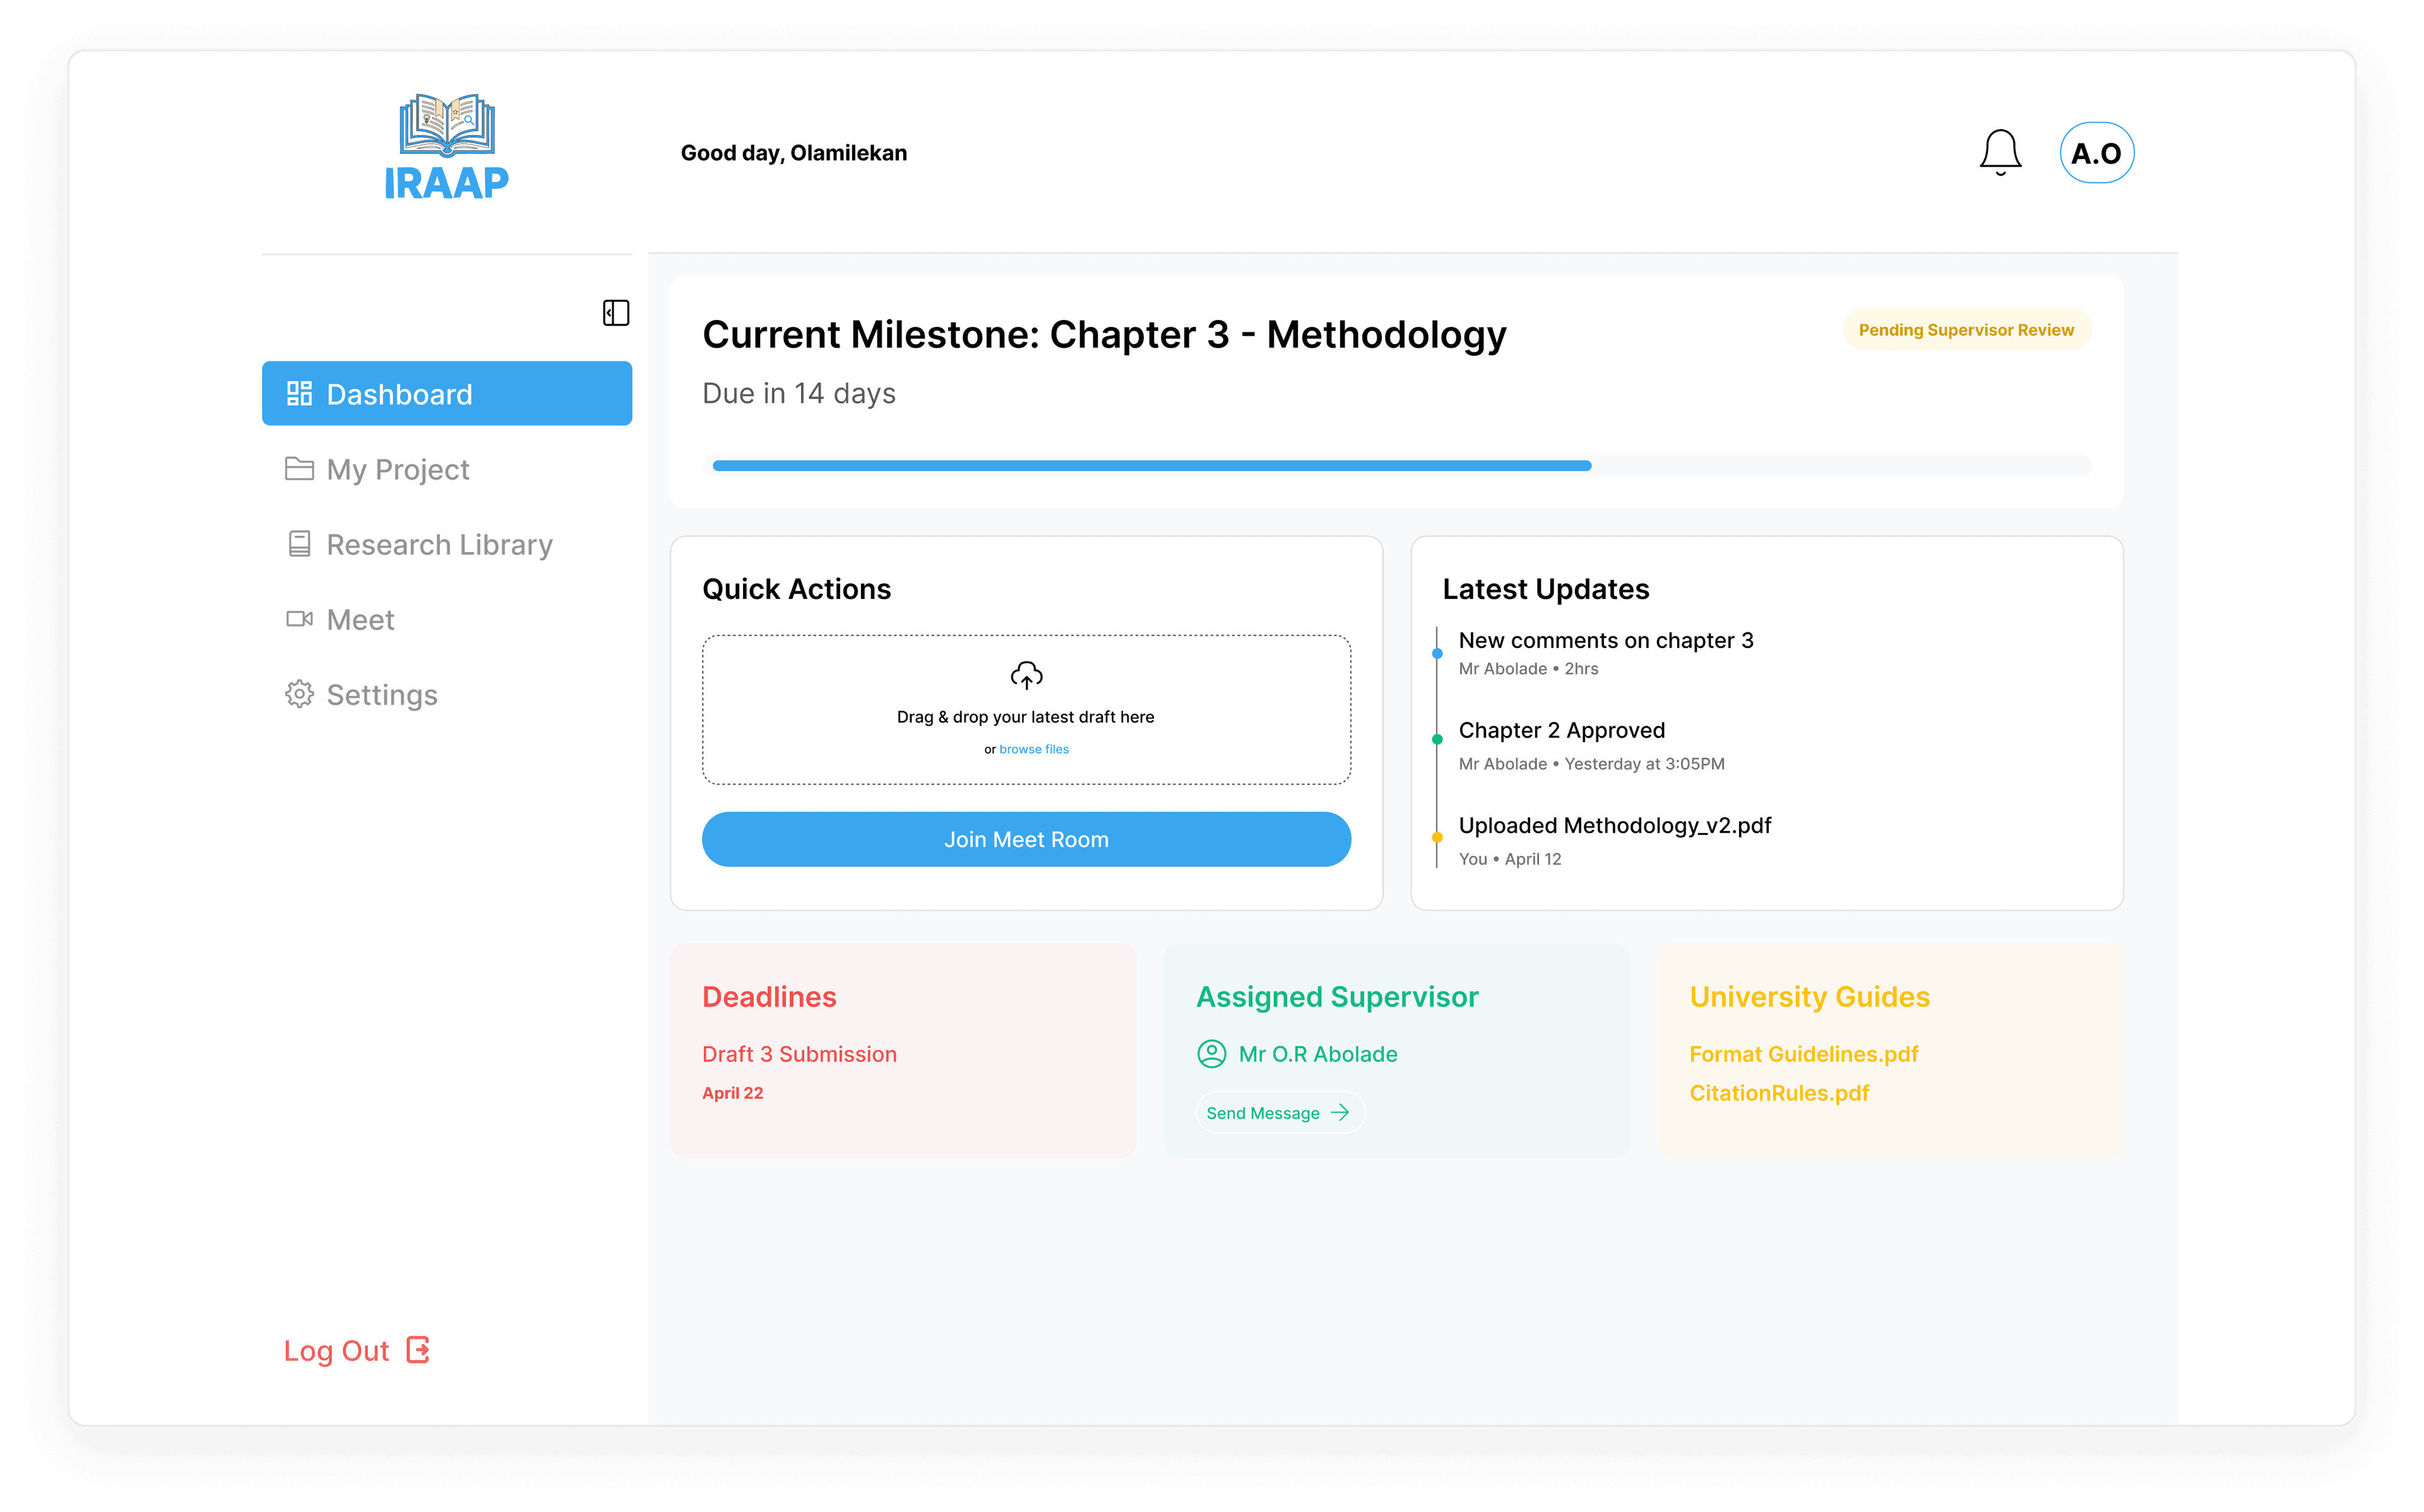
Task: Click supervisor name Mr O.R Abolade
Action: click(x=1318, y=1054)
